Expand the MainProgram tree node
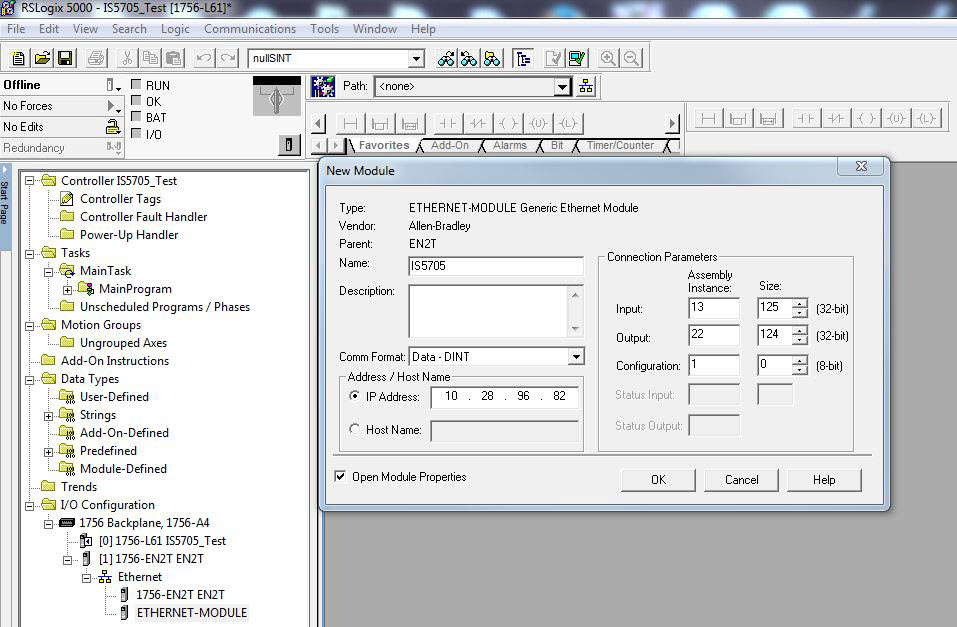The height and width of the screenshot is (627, 957). (x=68, y=289)
